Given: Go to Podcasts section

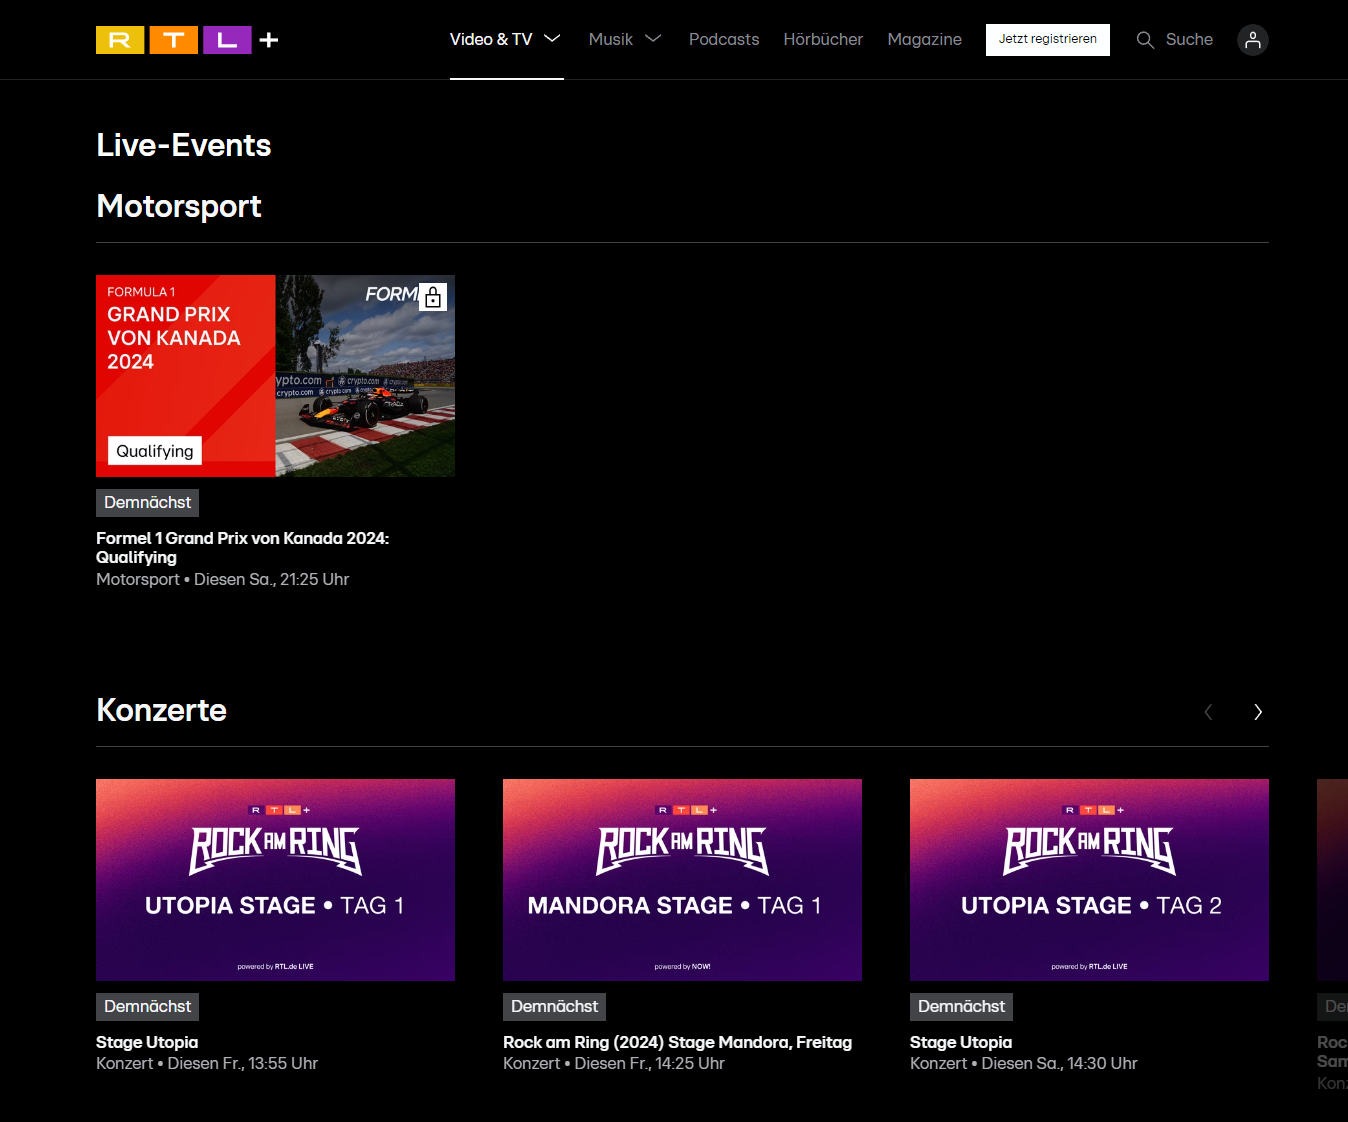Looking at the screenshot, I should [724, 39].
